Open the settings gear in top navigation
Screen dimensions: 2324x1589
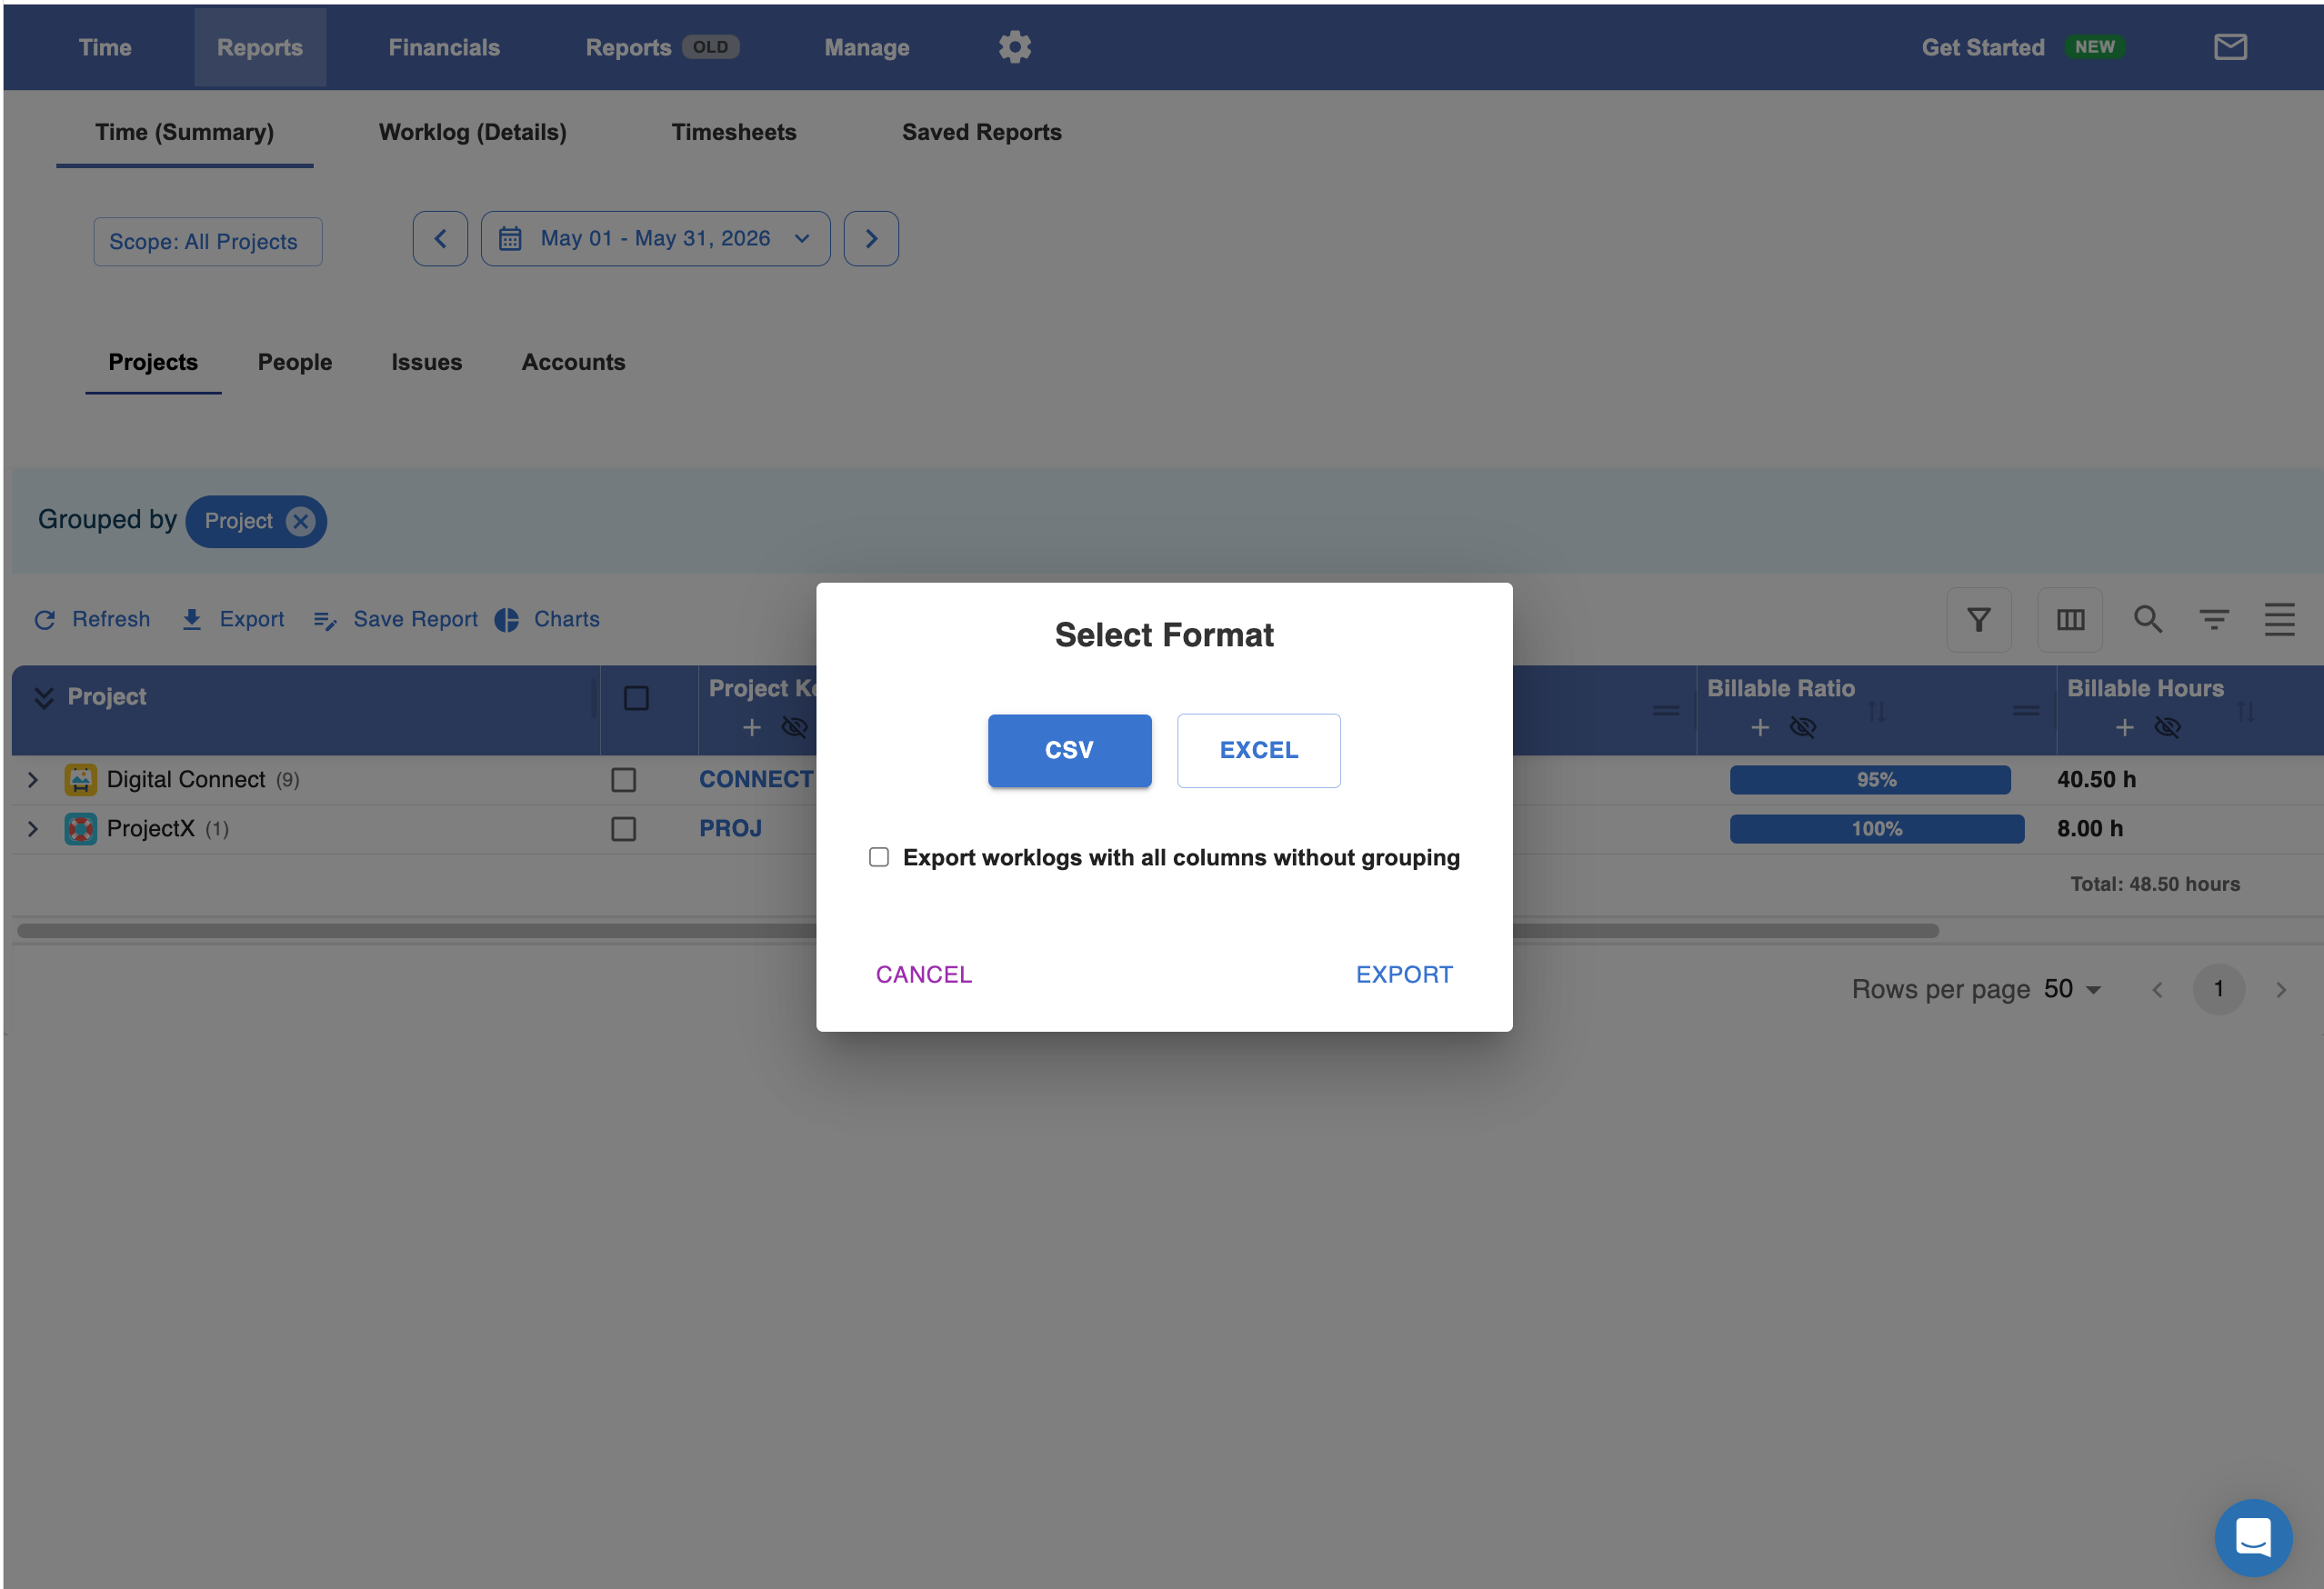click(1014, 47)
